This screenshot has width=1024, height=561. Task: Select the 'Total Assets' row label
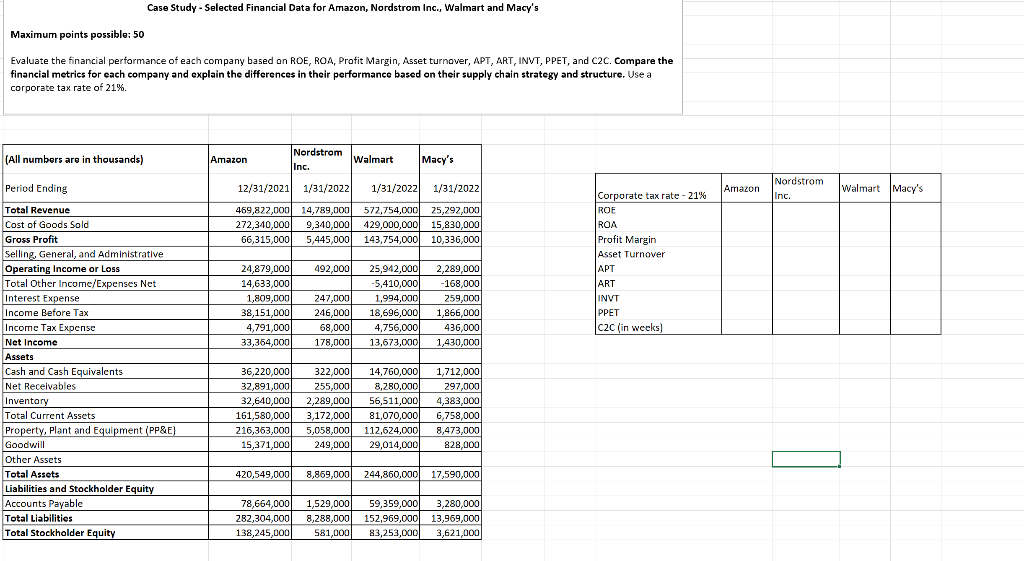pyautogui.click(x=32, y=475)
